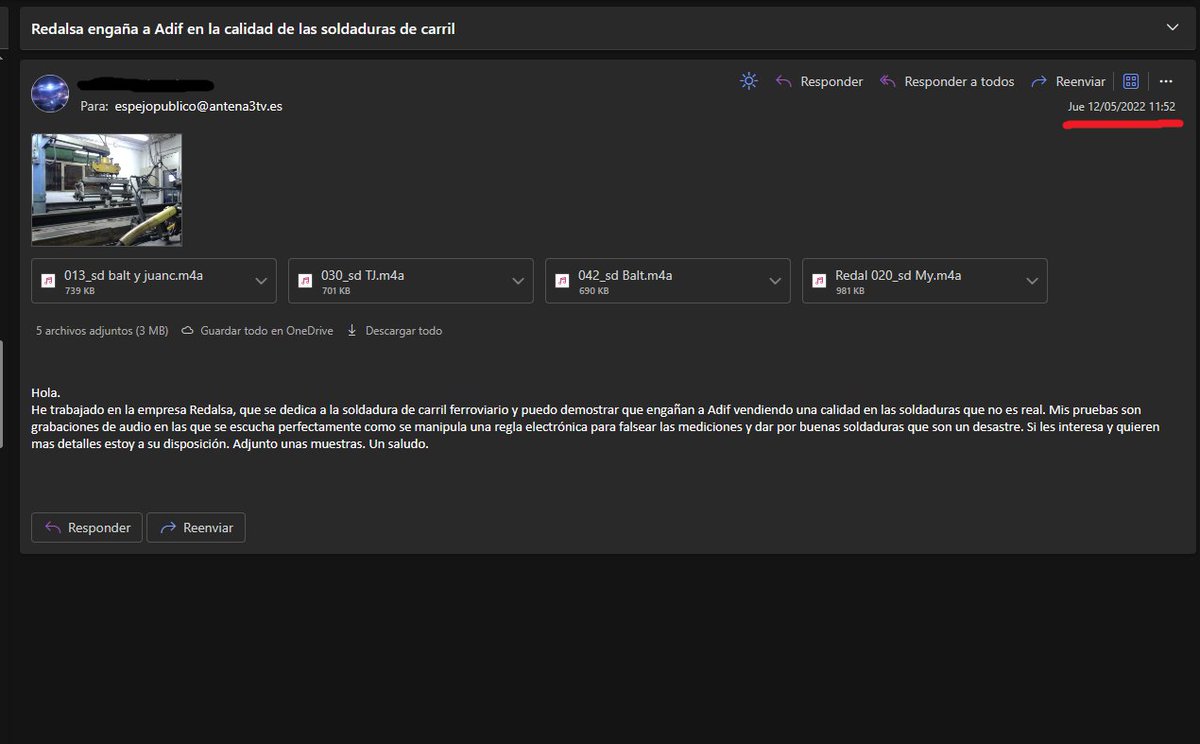This screenshot has height=744, width=1200.
Task: Click the audio file icon of 030_sd TJ attachment
Action: (x=305, y=281)
